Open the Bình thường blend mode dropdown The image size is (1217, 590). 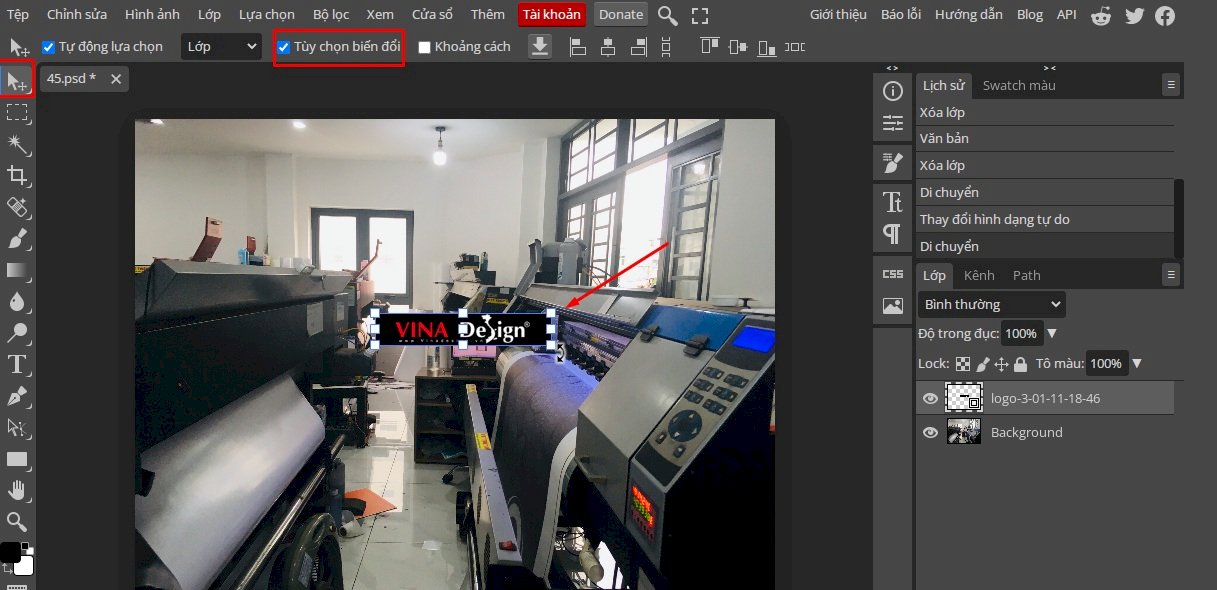(992, 304)
